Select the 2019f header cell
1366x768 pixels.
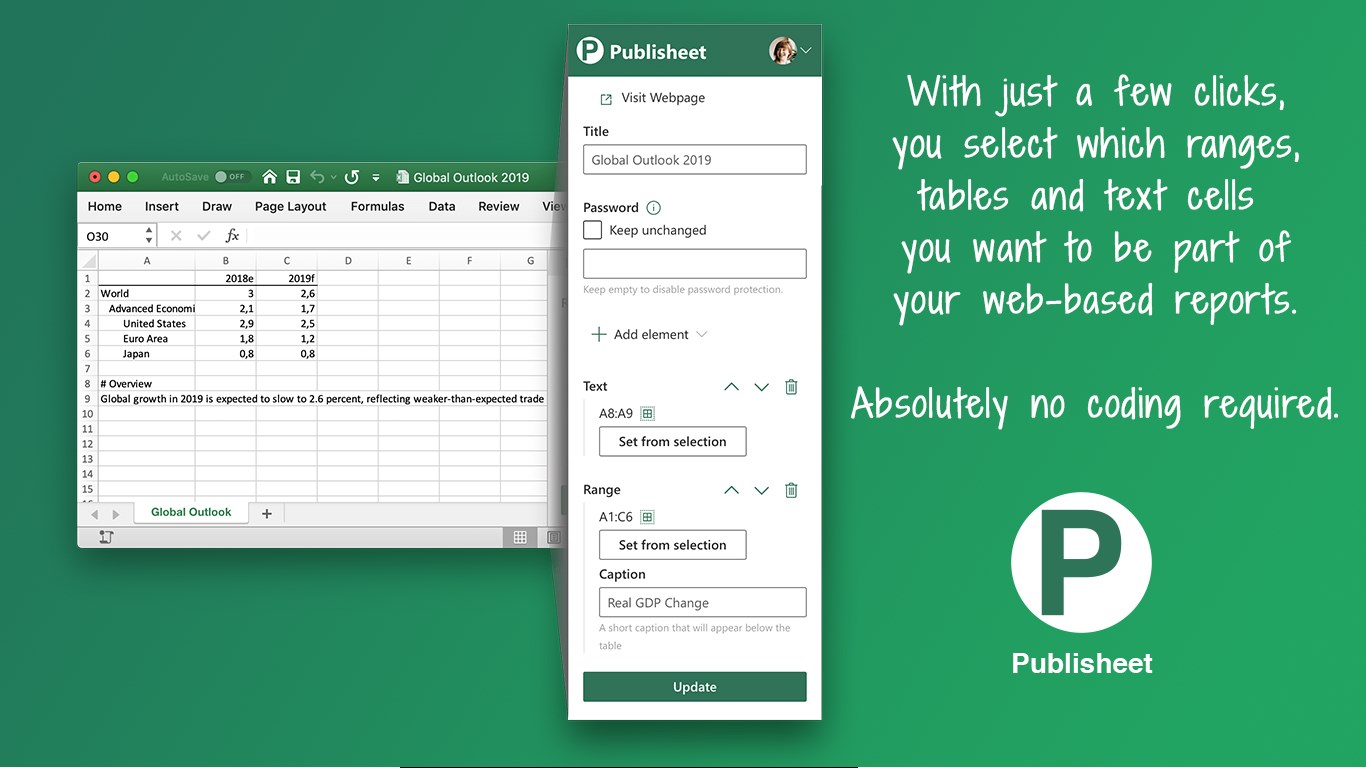pos(287,279)
